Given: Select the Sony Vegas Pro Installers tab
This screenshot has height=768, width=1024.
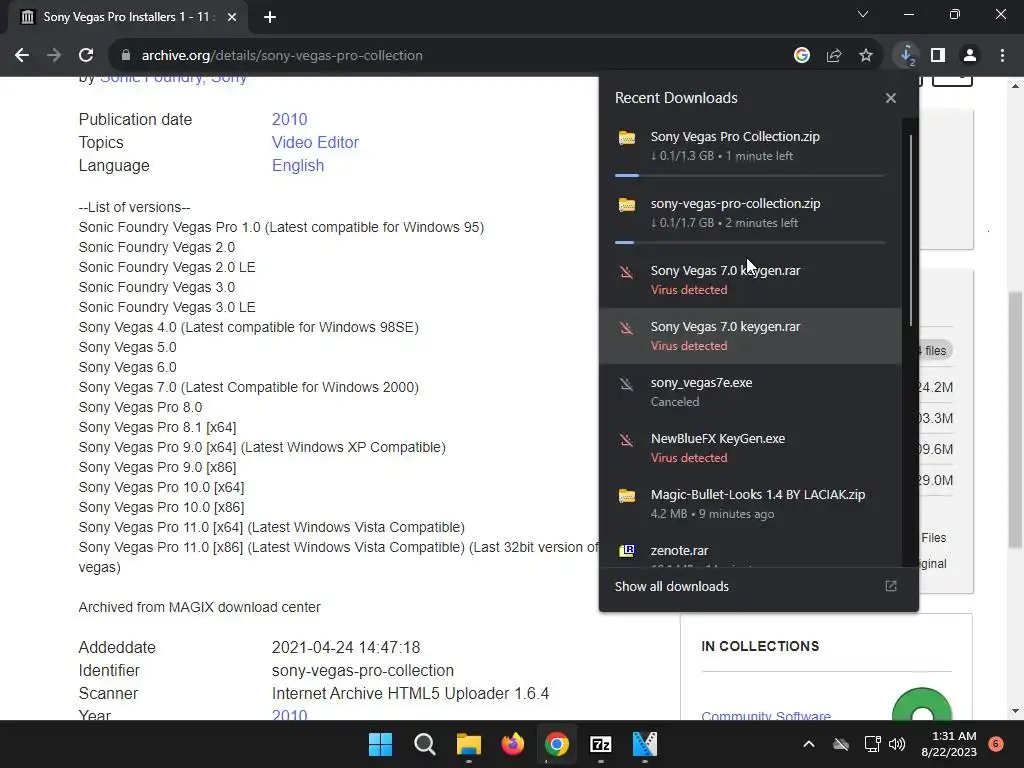Looking at the screenshot, I should tap(129, 17).
